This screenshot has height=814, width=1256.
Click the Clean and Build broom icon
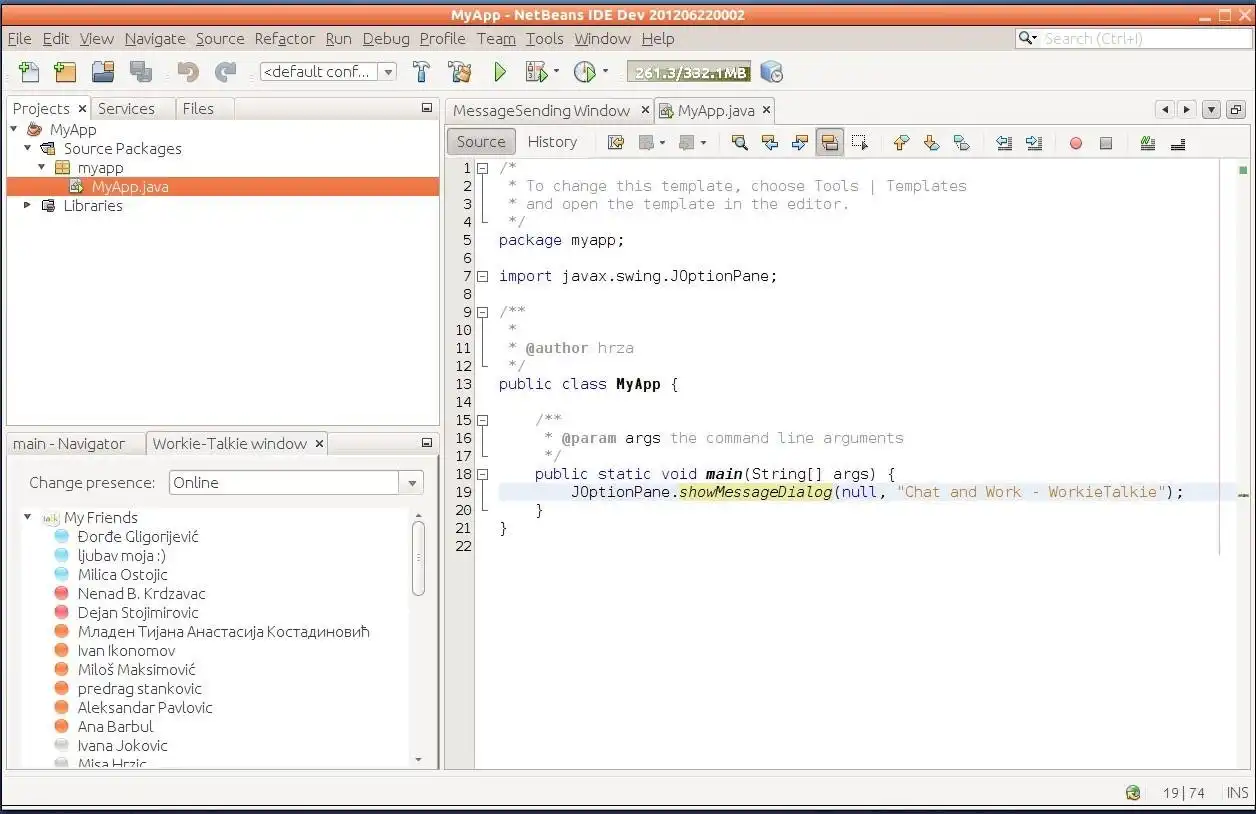pos(459,72)
